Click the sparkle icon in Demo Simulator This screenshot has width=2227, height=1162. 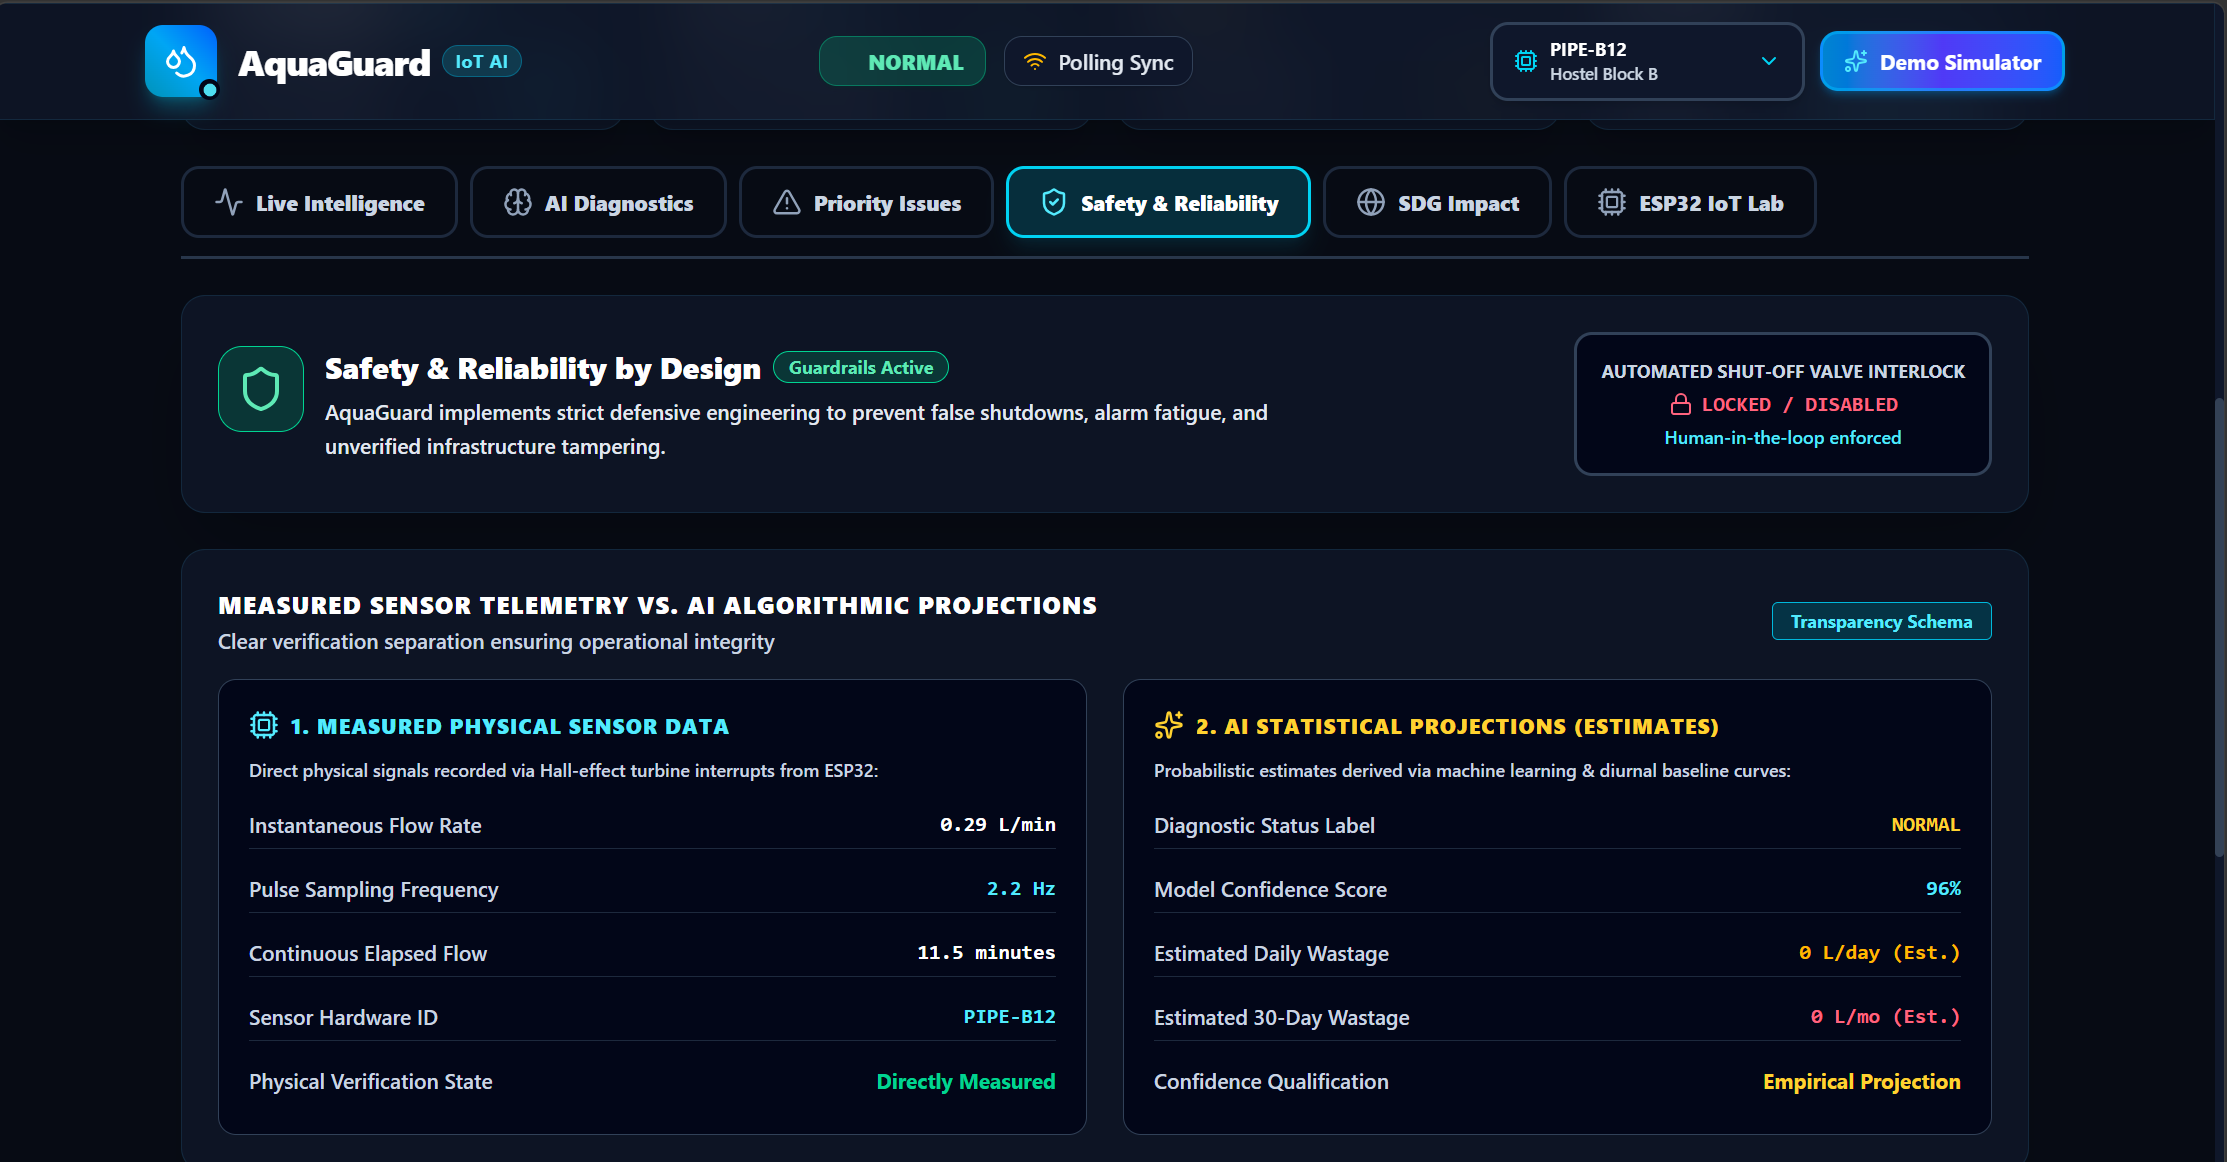coord(1855,62)
